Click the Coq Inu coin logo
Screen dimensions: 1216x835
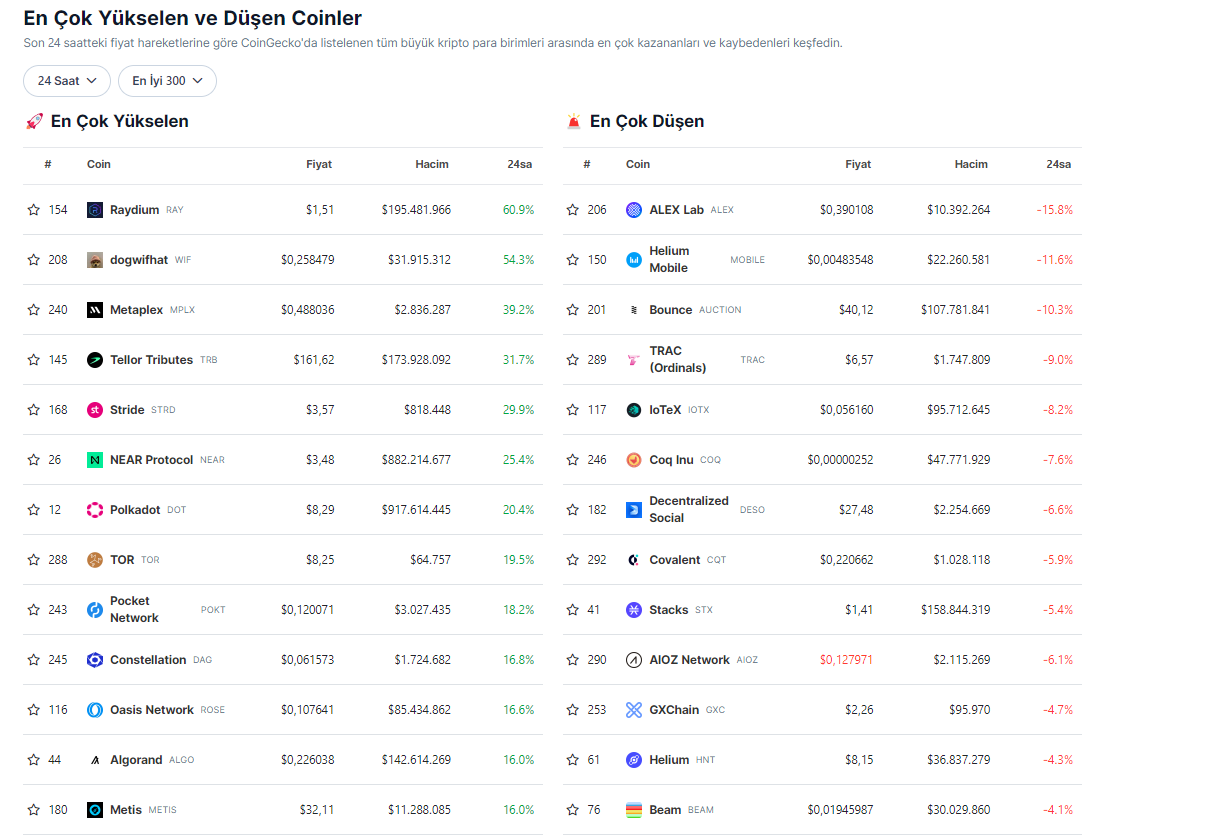(x=634, y=460)
